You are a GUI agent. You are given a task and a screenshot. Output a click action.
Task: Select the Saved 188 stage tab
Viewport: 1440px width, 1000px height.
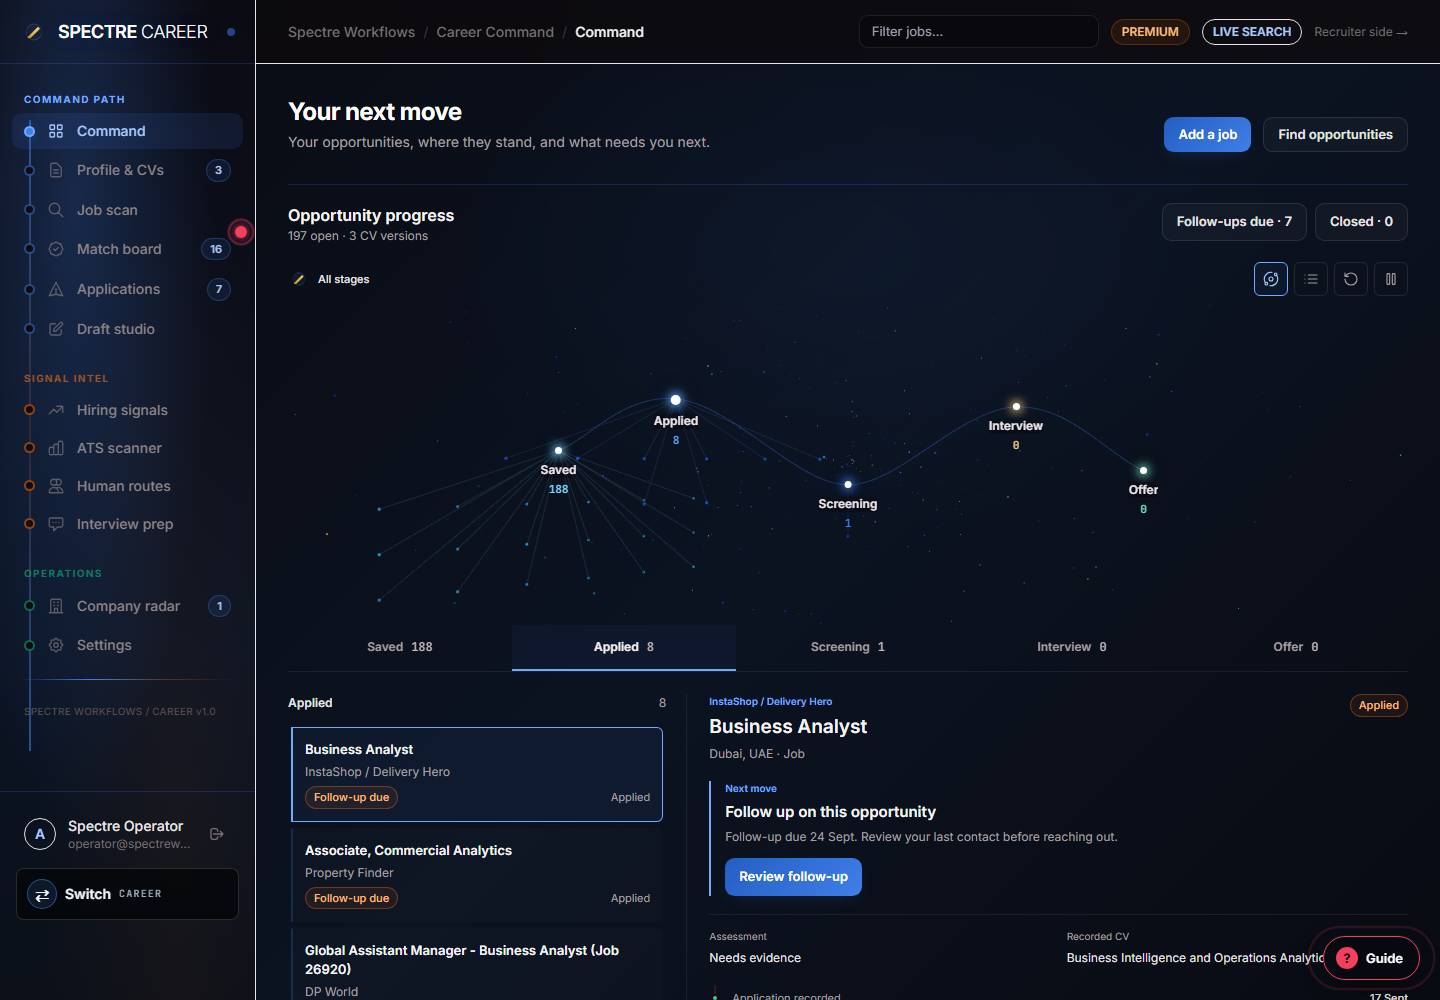click(x=400, y=647)
